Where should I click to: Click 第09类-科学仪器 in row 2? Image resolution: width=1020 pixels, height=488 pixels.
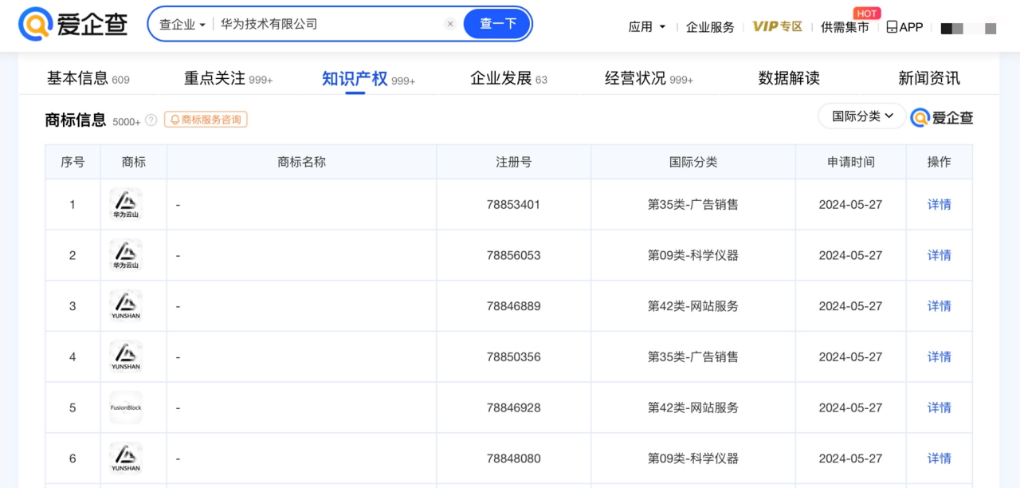click(693, 255)
